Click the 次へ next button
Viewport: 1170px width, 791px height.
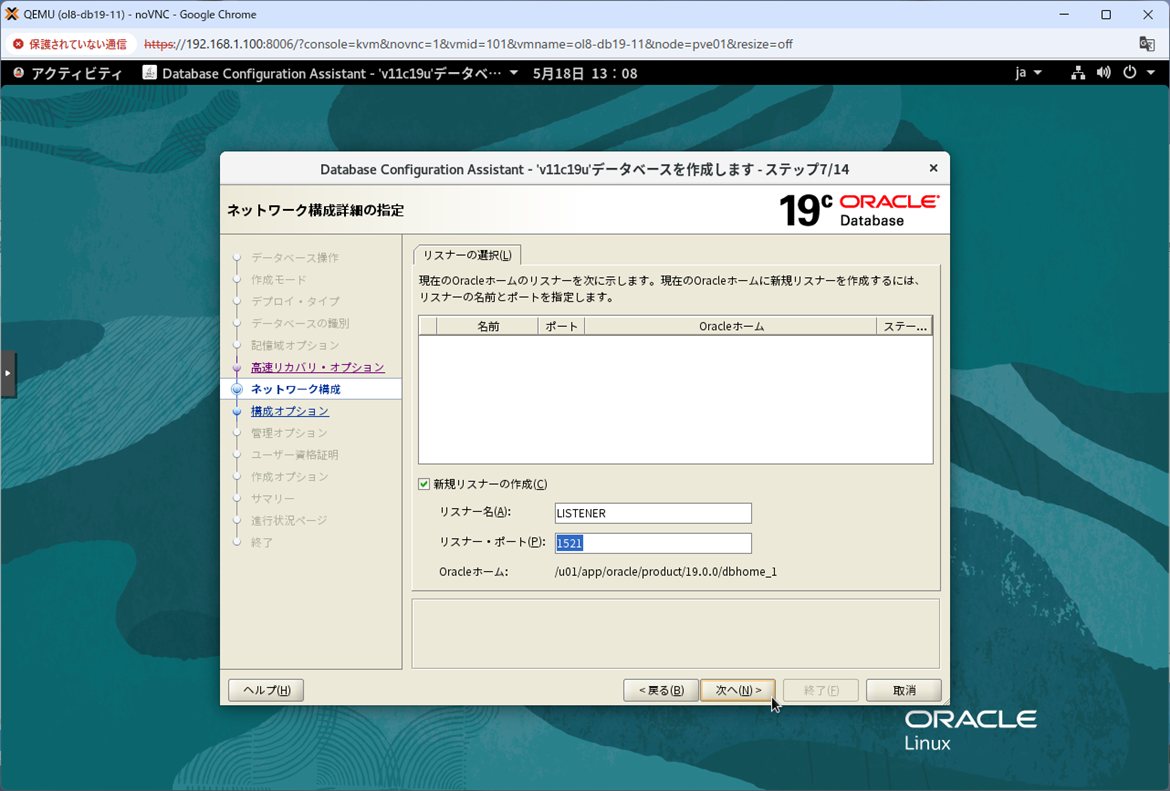738,690
